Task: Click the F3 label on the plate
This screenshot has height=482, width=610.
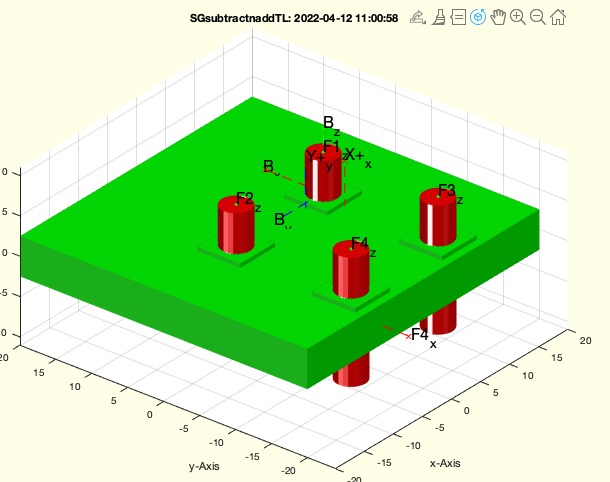Action: point(447,191)
